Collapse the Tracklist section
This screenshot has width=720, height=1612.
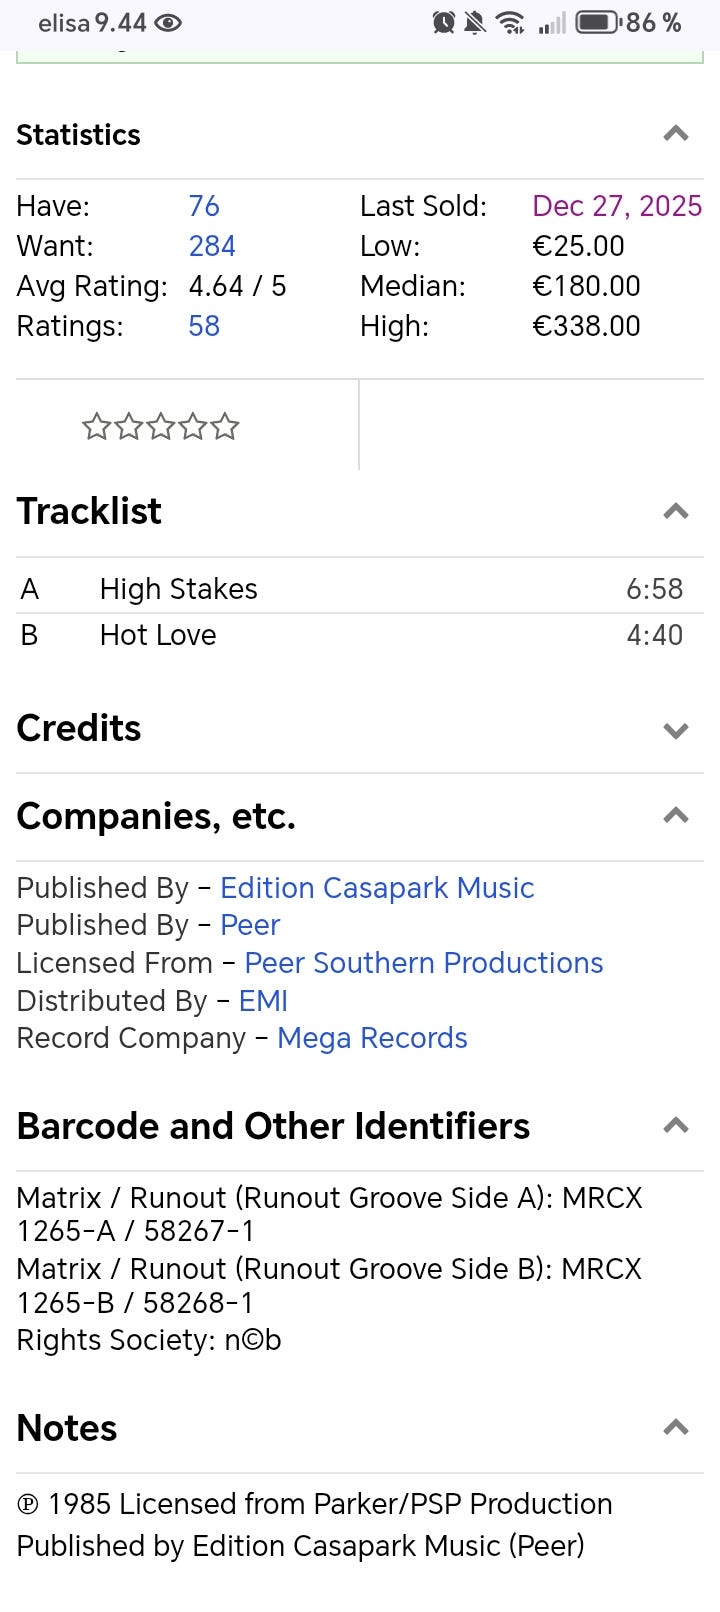[676, 512]
